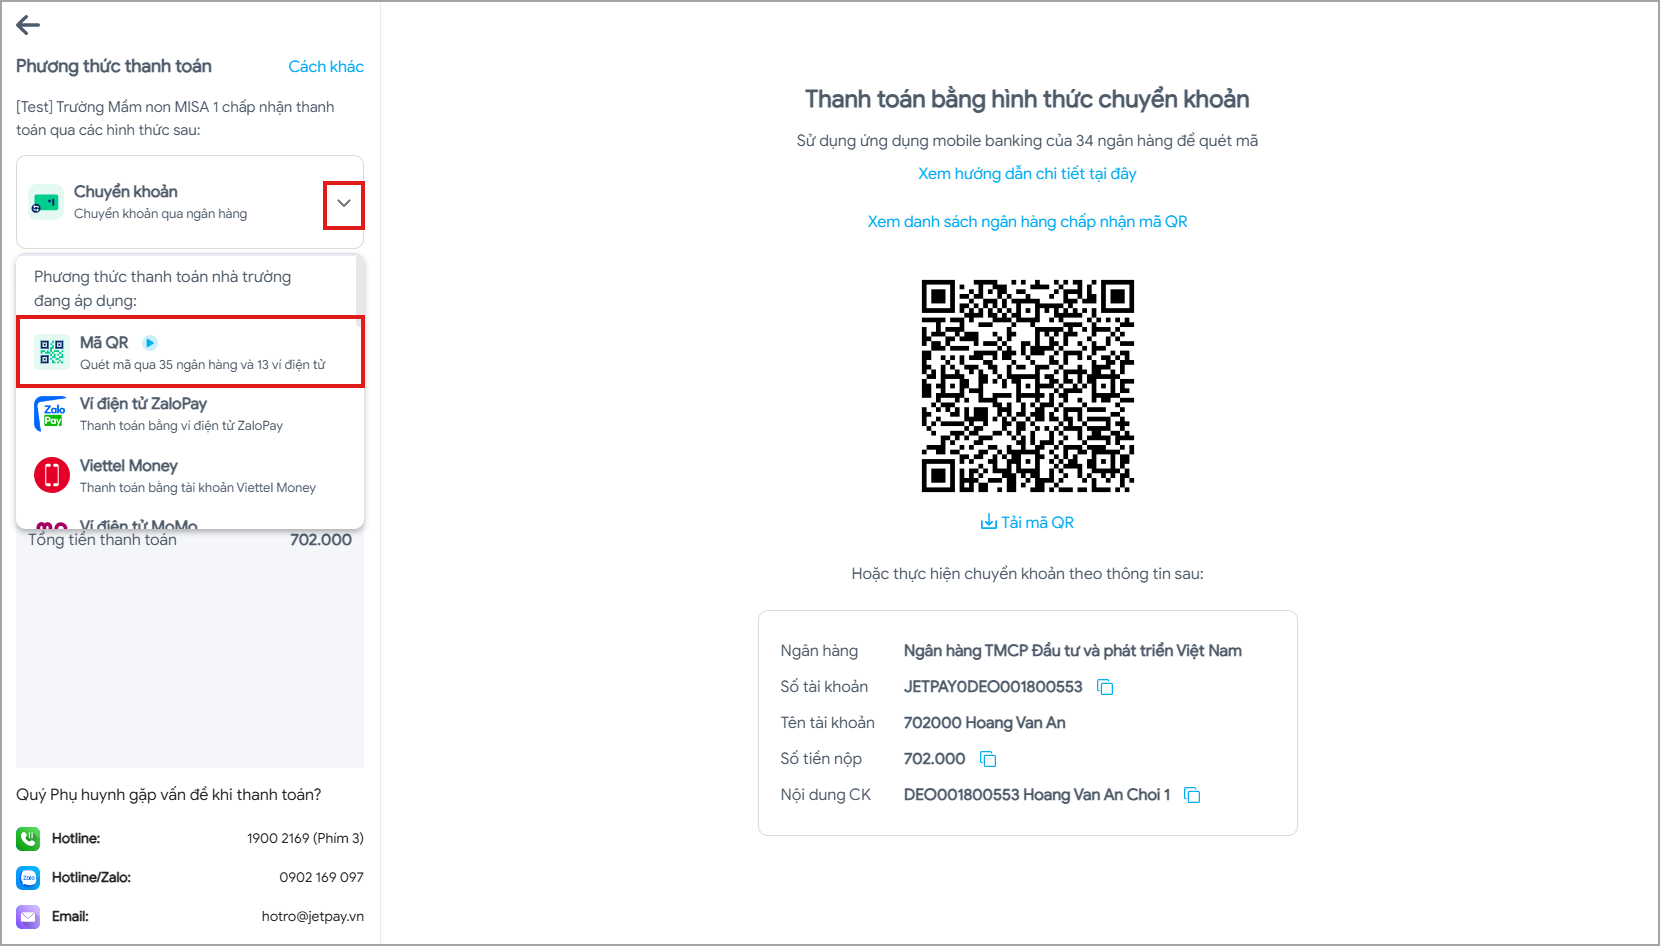Viewport: 1660px width, 946px height.
Task: Click the QR code image
Action: (1027, 386)
